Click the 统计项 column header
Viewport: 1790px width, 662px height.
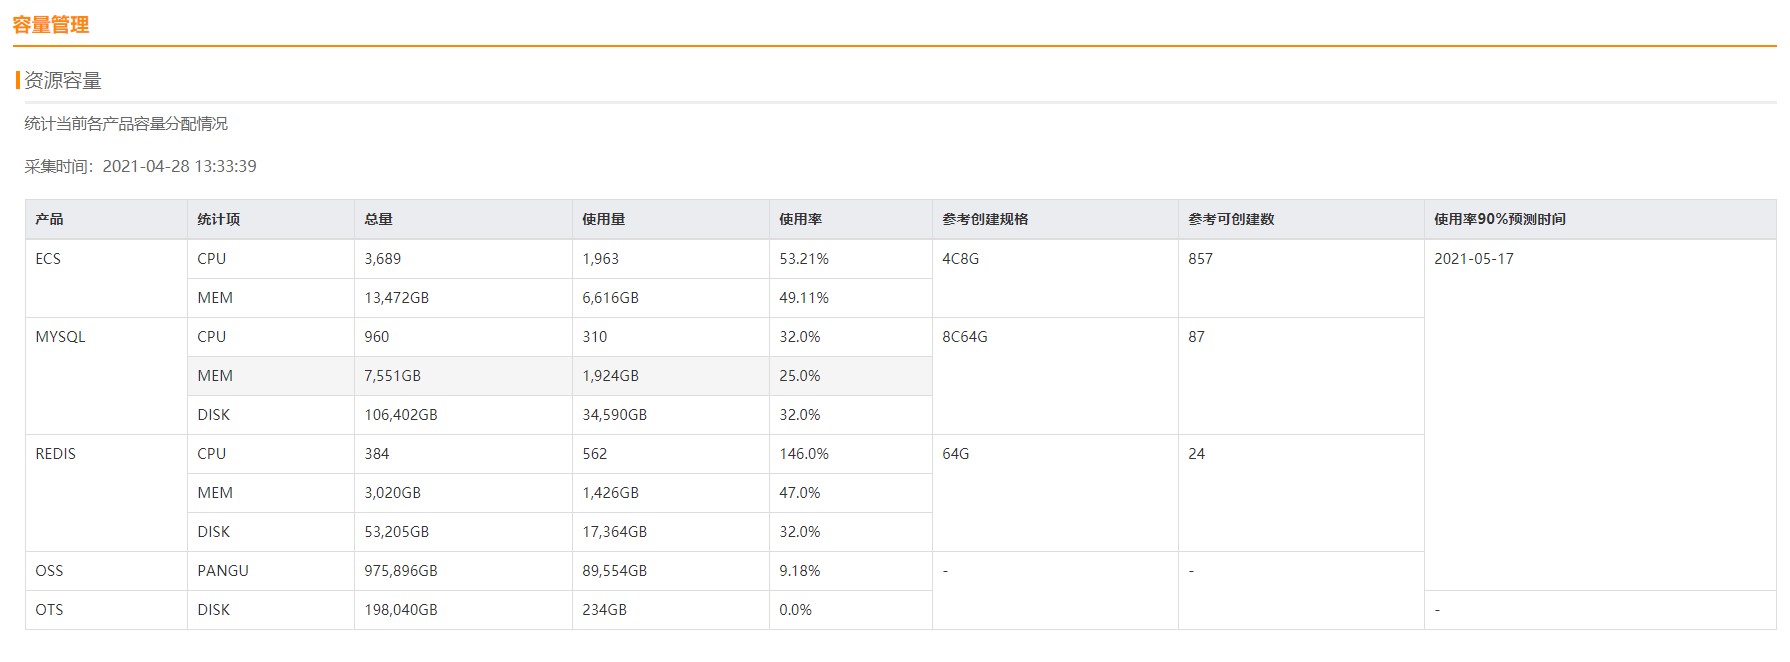(218, 219)
